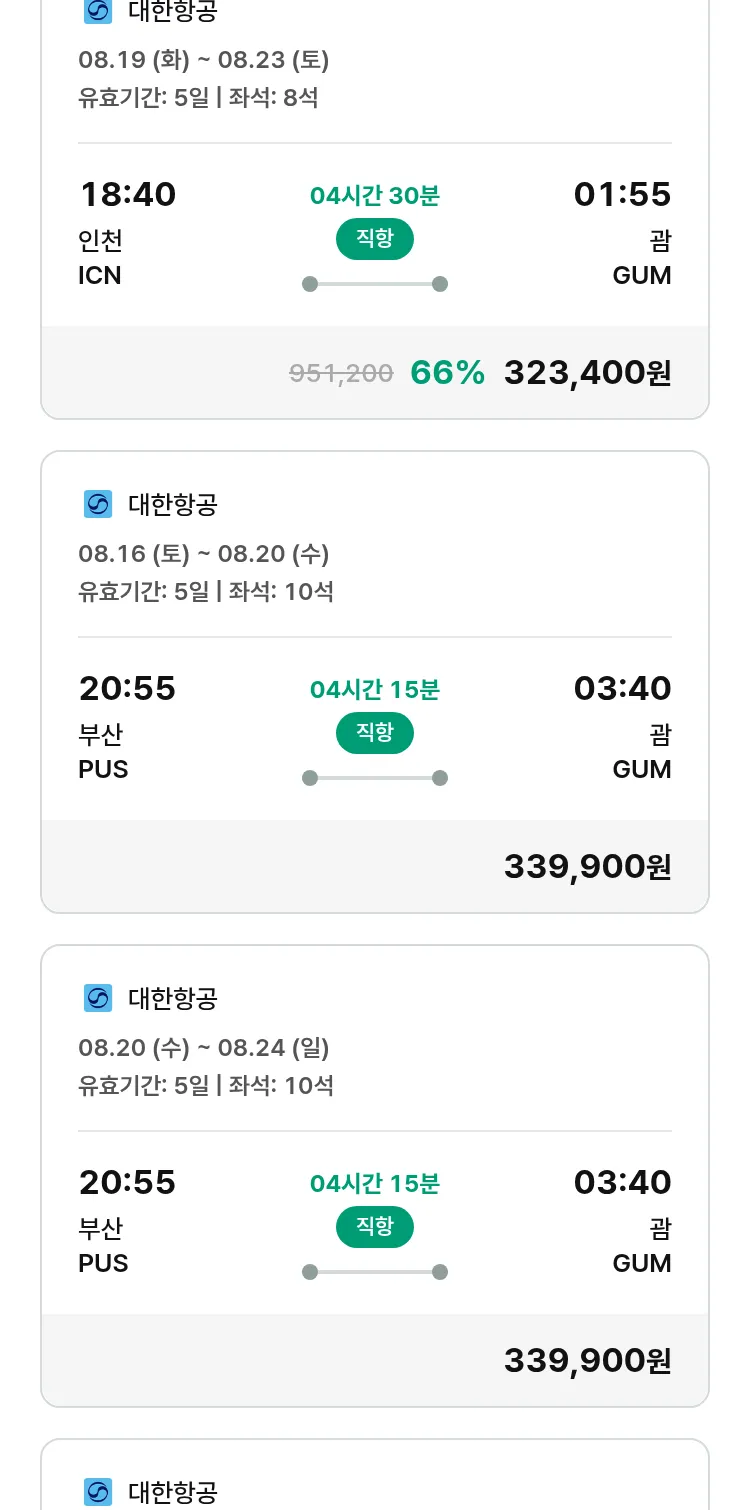Tap the Korean Air logo on the 08.20 (수) ~ 08.24 card
Viewport: 750px width, 1510px height.
(98, 998)
